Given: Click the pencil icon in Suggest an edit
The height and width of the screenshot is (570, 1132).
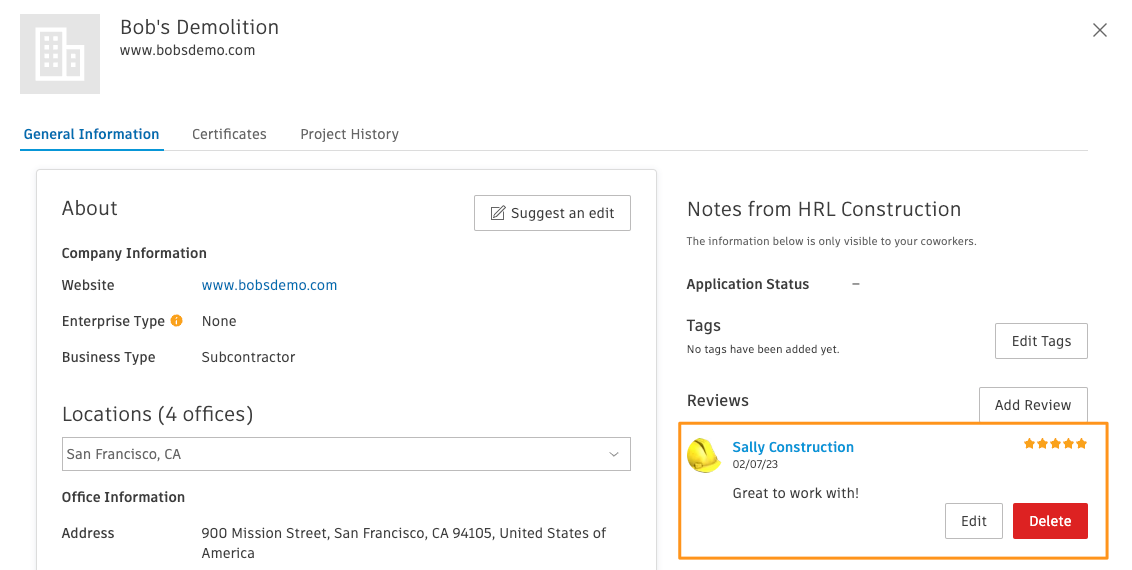Looking at the screenshot, I should point(497,213).
